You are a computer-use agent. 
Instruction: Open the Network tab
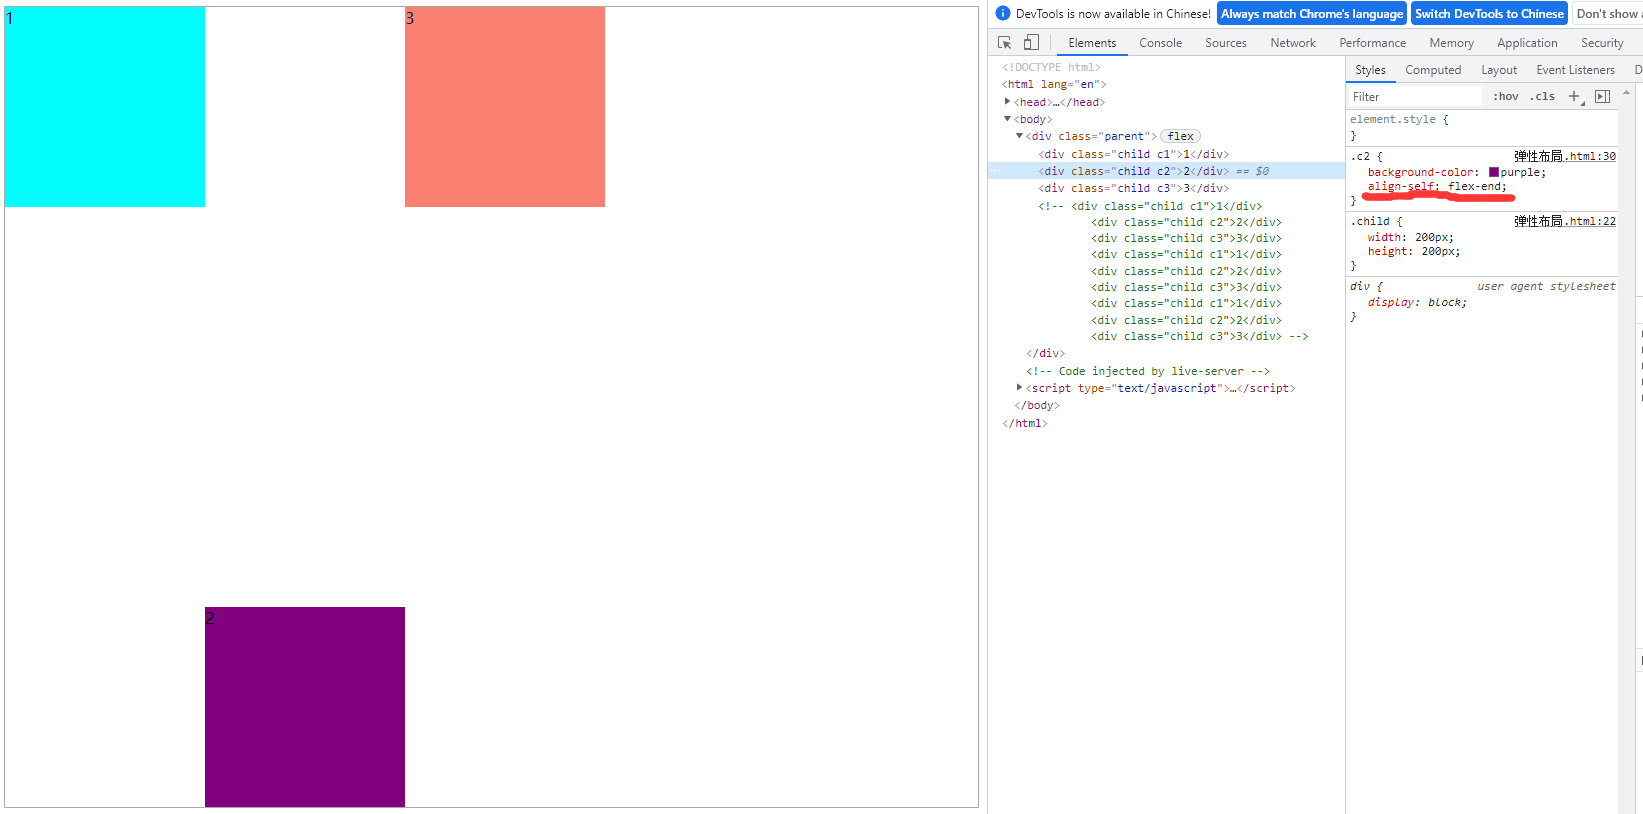pos(1293,43)
